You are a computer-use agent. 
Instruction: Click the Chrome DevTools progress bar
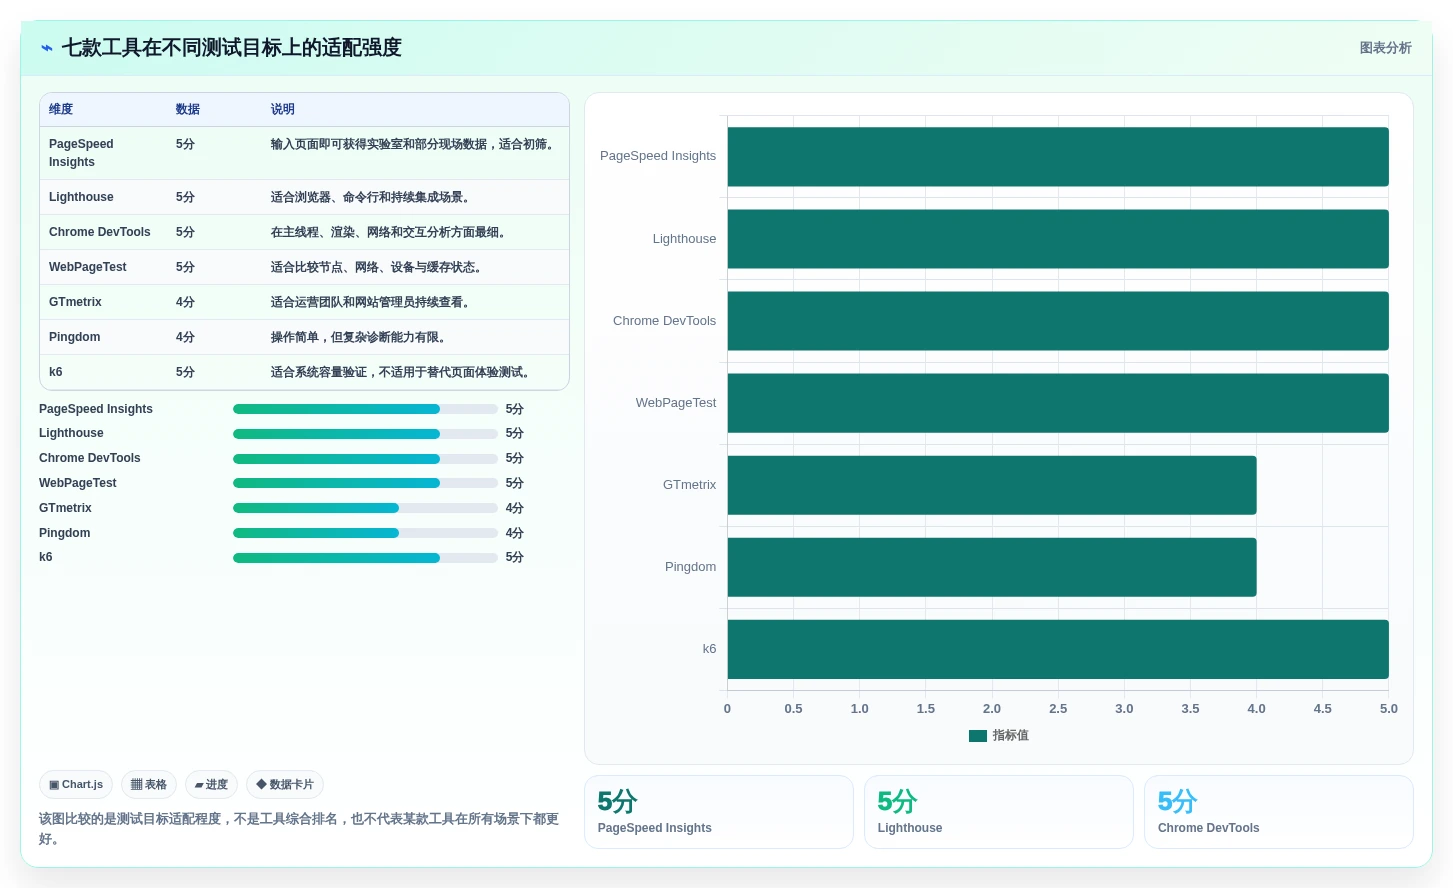365,459
